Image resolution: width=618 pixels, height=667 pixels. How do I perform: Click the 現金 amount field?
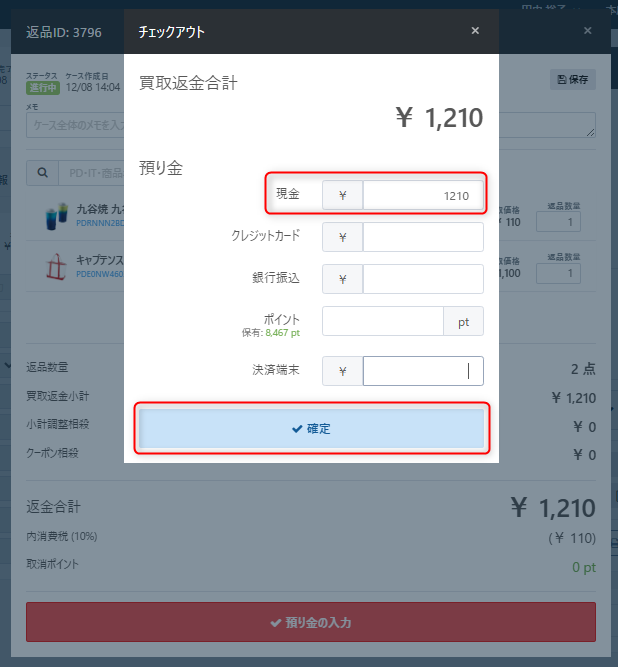pos(423,195)
